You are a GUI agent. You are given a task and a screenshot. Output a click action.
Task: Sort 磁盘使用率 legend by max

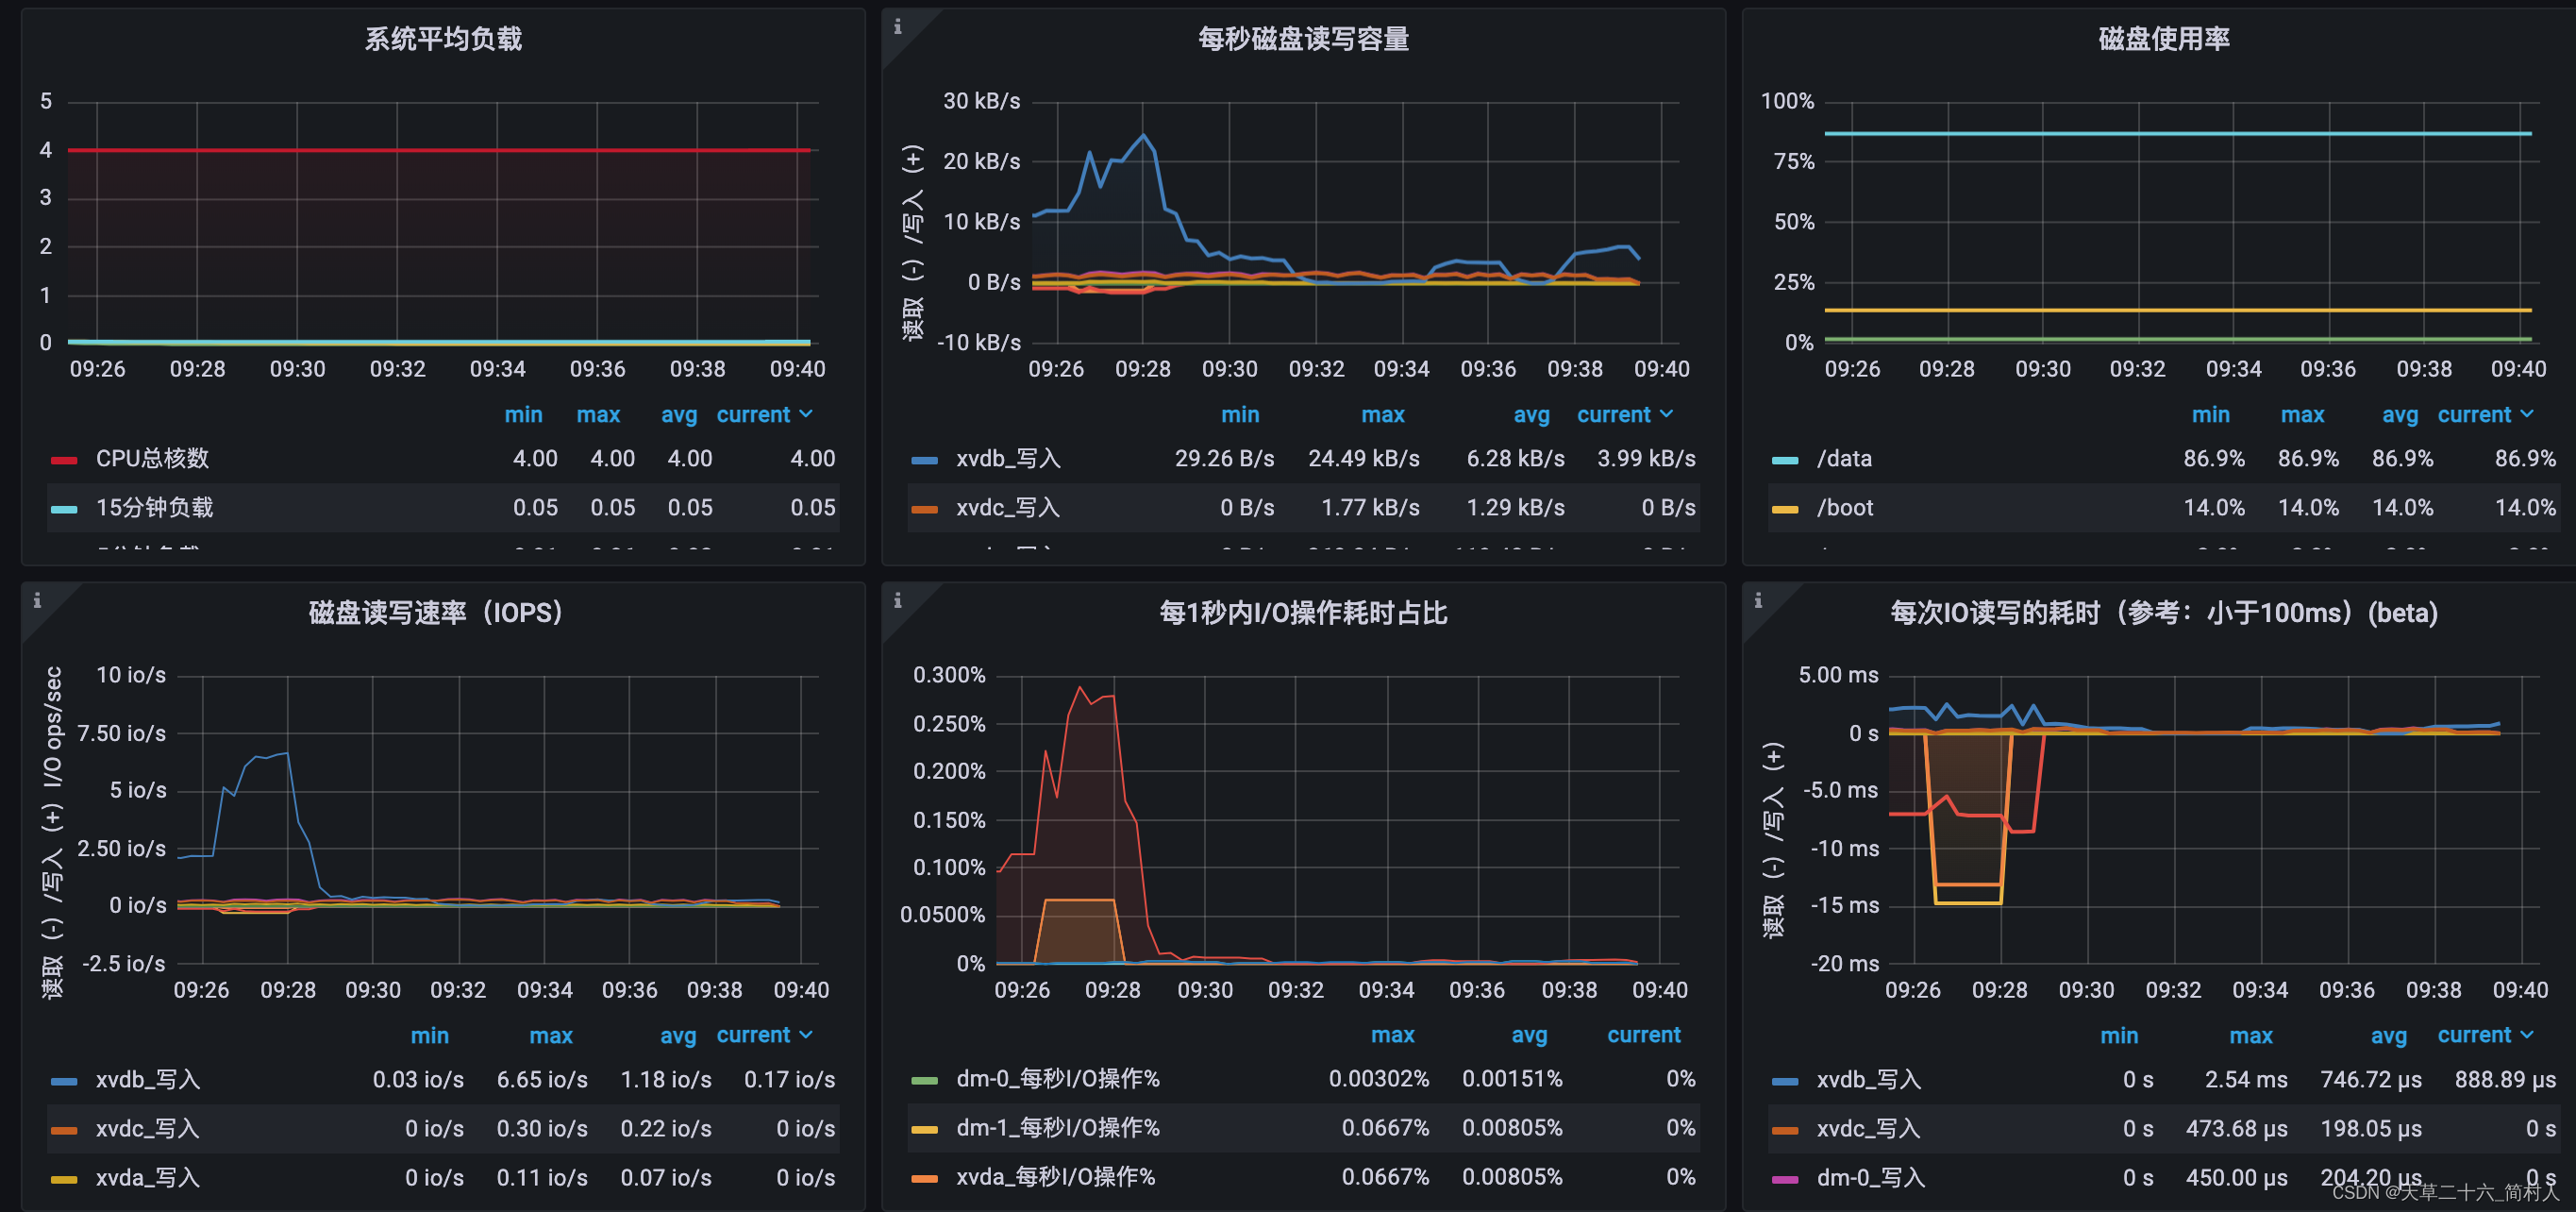pos(2302,414)
